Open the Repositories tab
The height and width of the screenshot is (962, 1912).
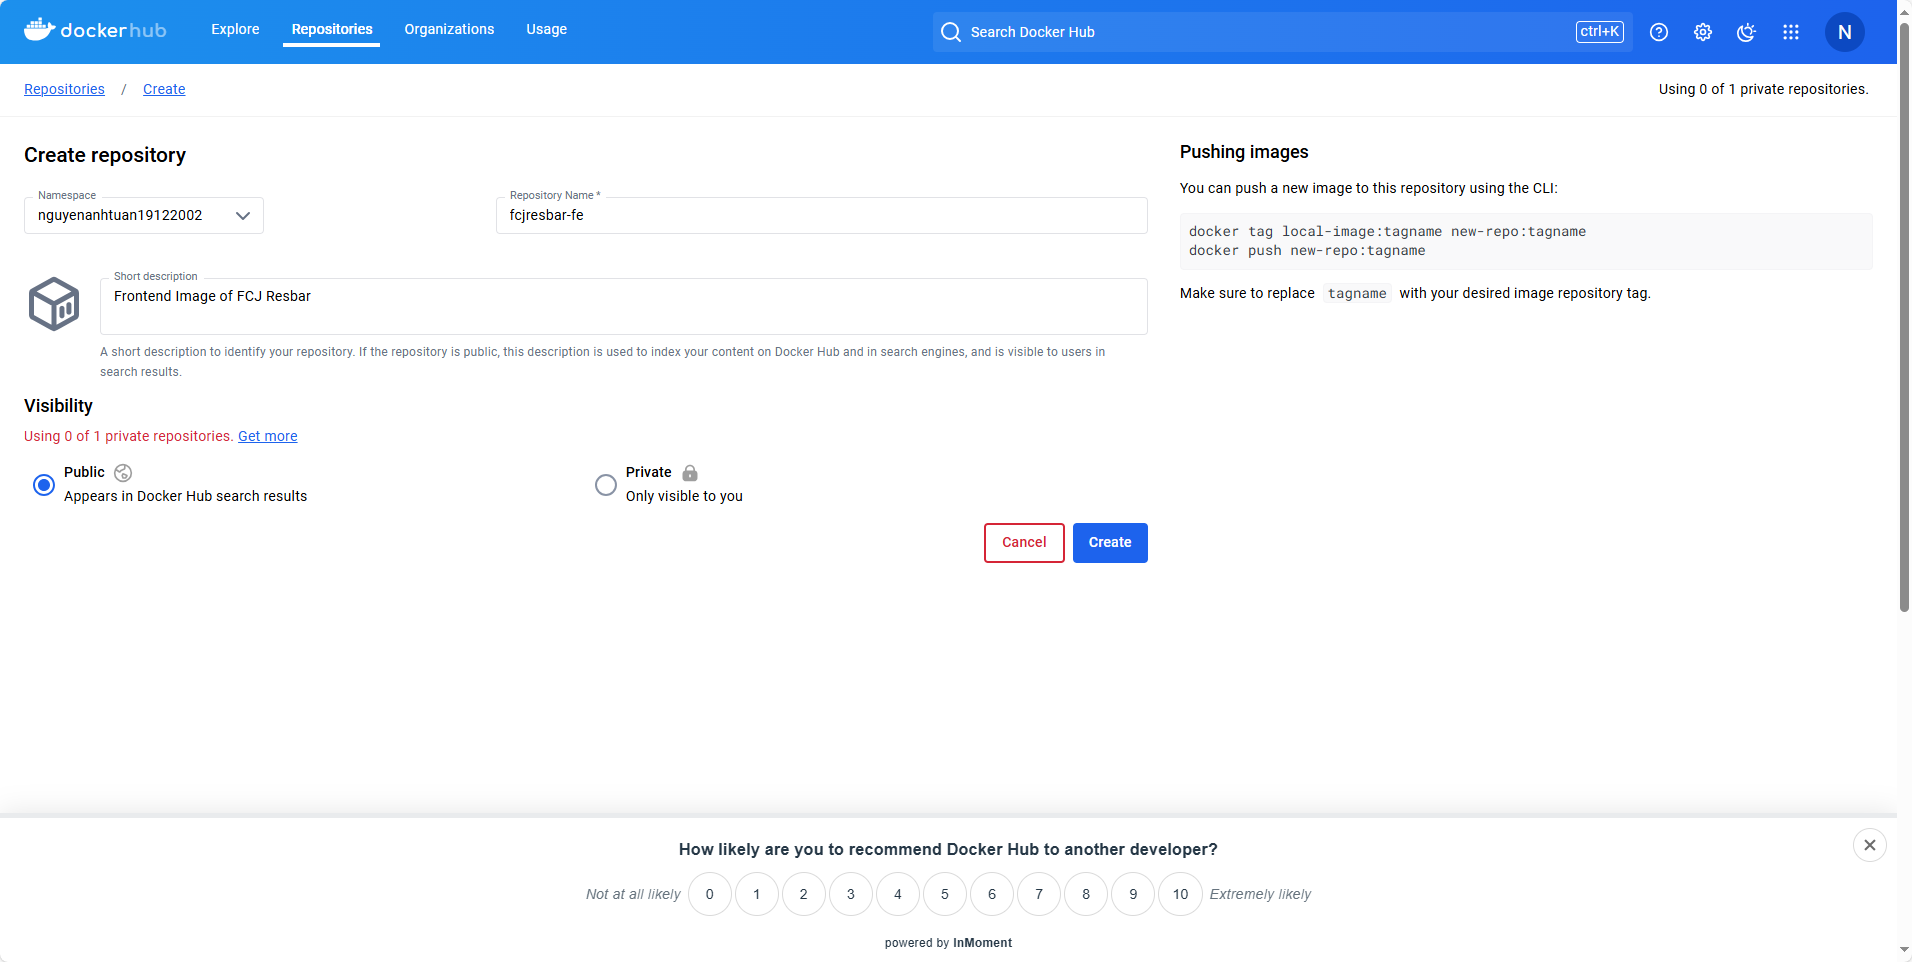[332, 29]
